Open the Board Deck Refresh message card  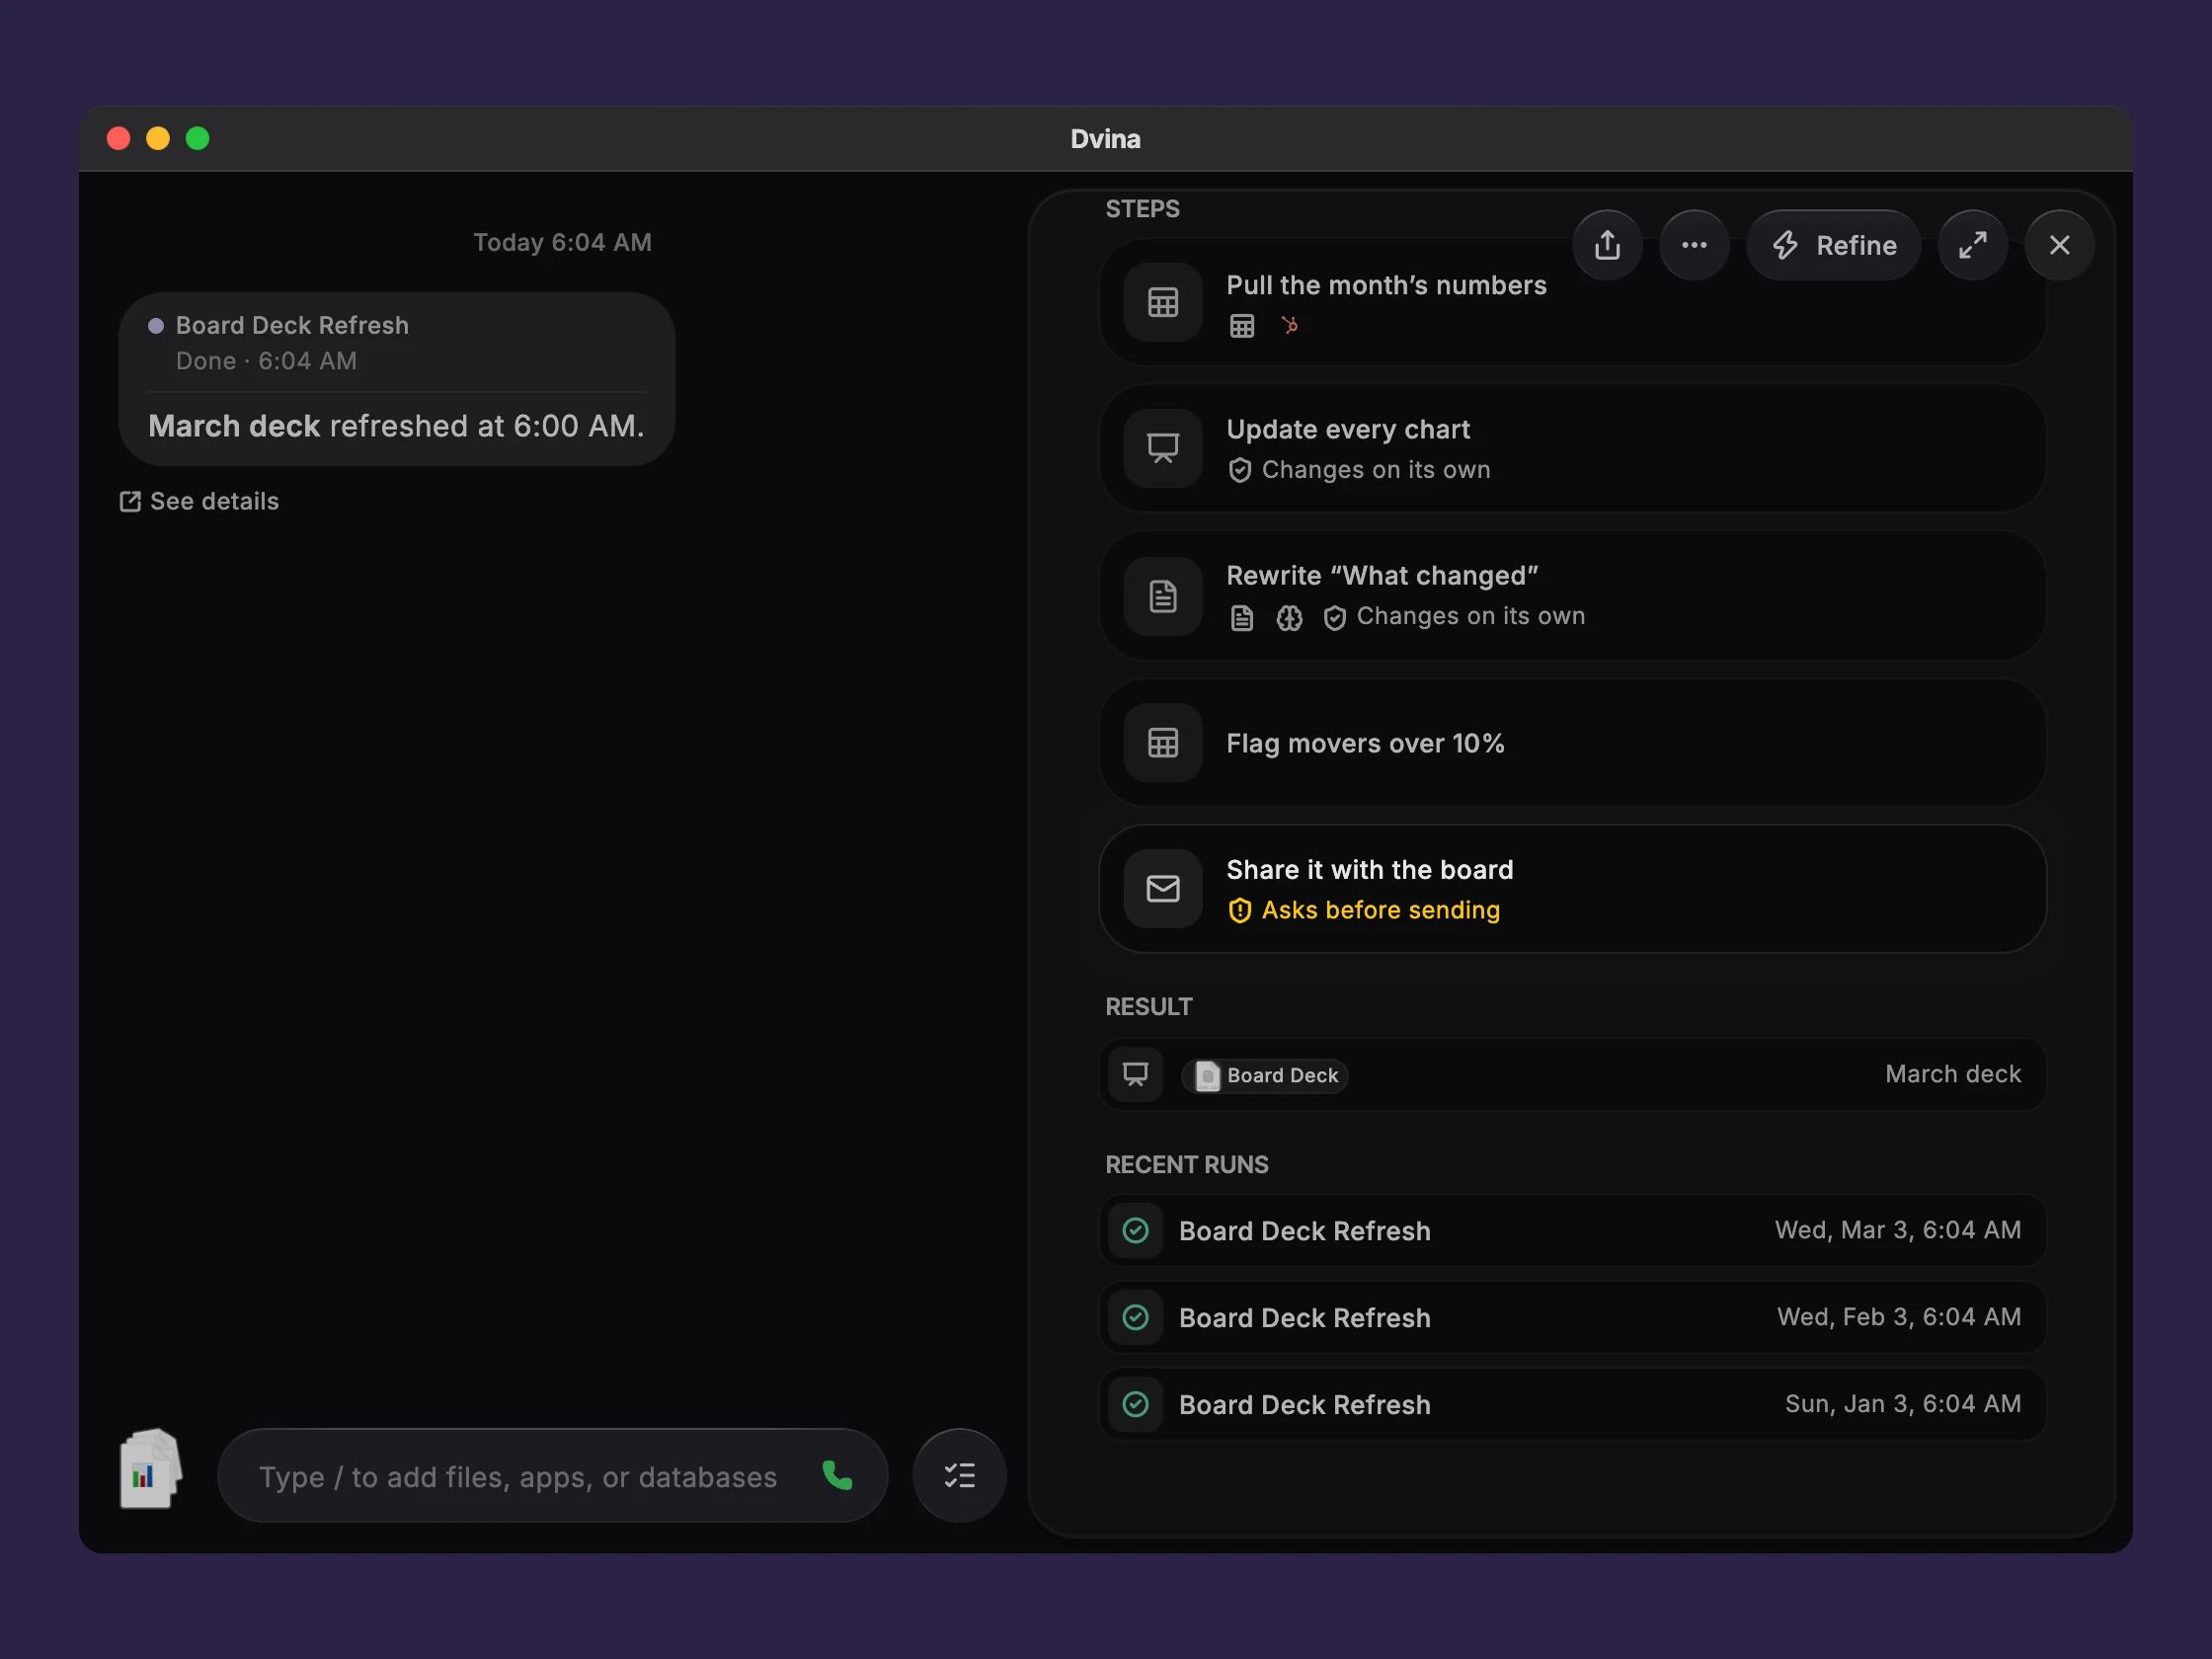tap(397, 379)
